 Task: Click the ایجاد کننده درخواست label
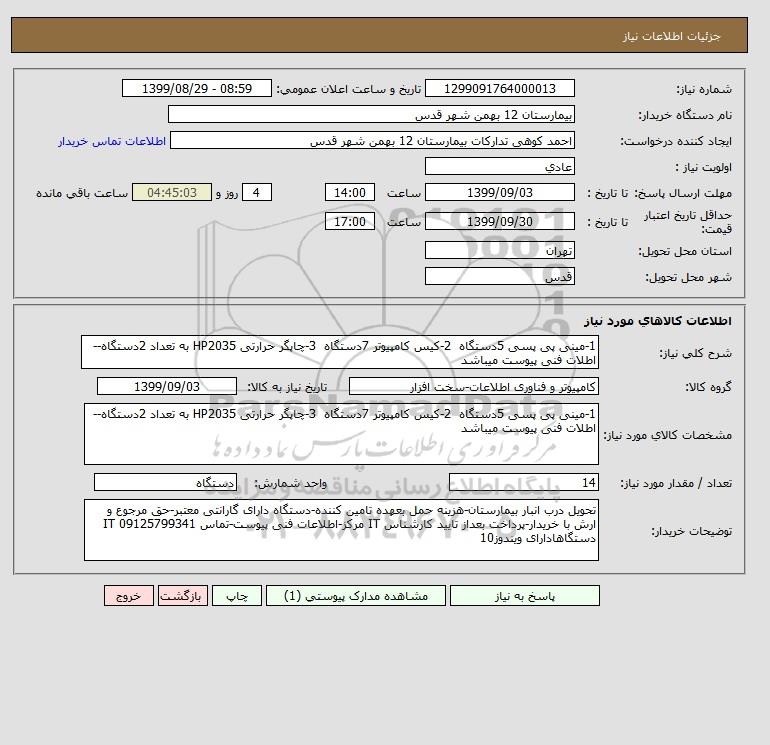[x=676, y=141]
